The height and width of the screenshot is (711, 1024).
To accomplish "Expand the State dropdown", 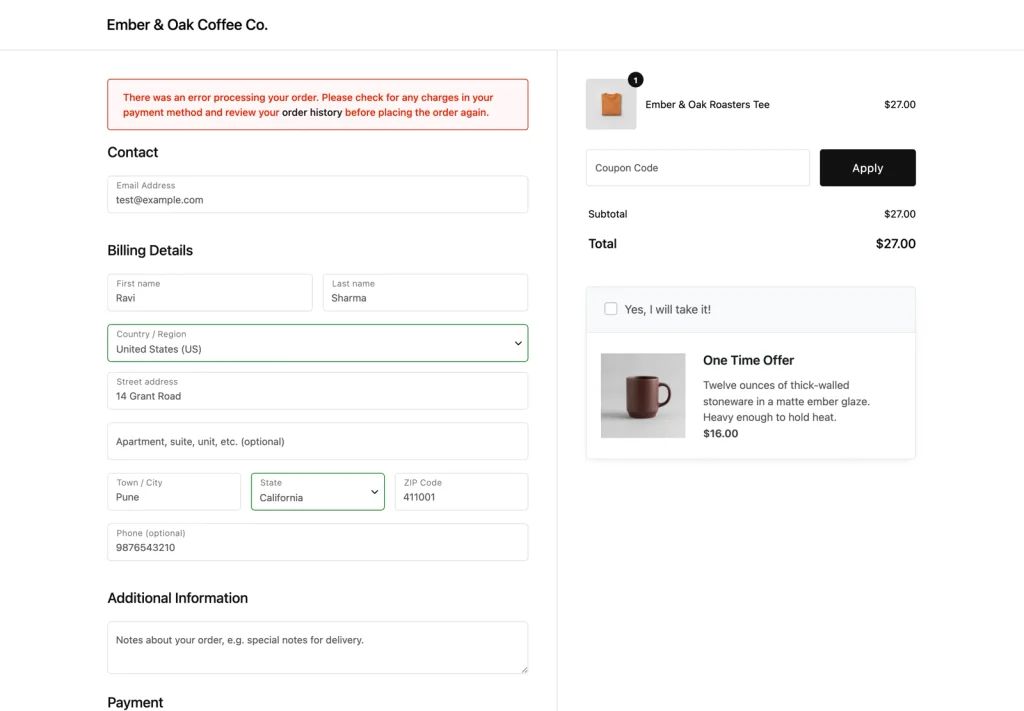I will 317,492.
